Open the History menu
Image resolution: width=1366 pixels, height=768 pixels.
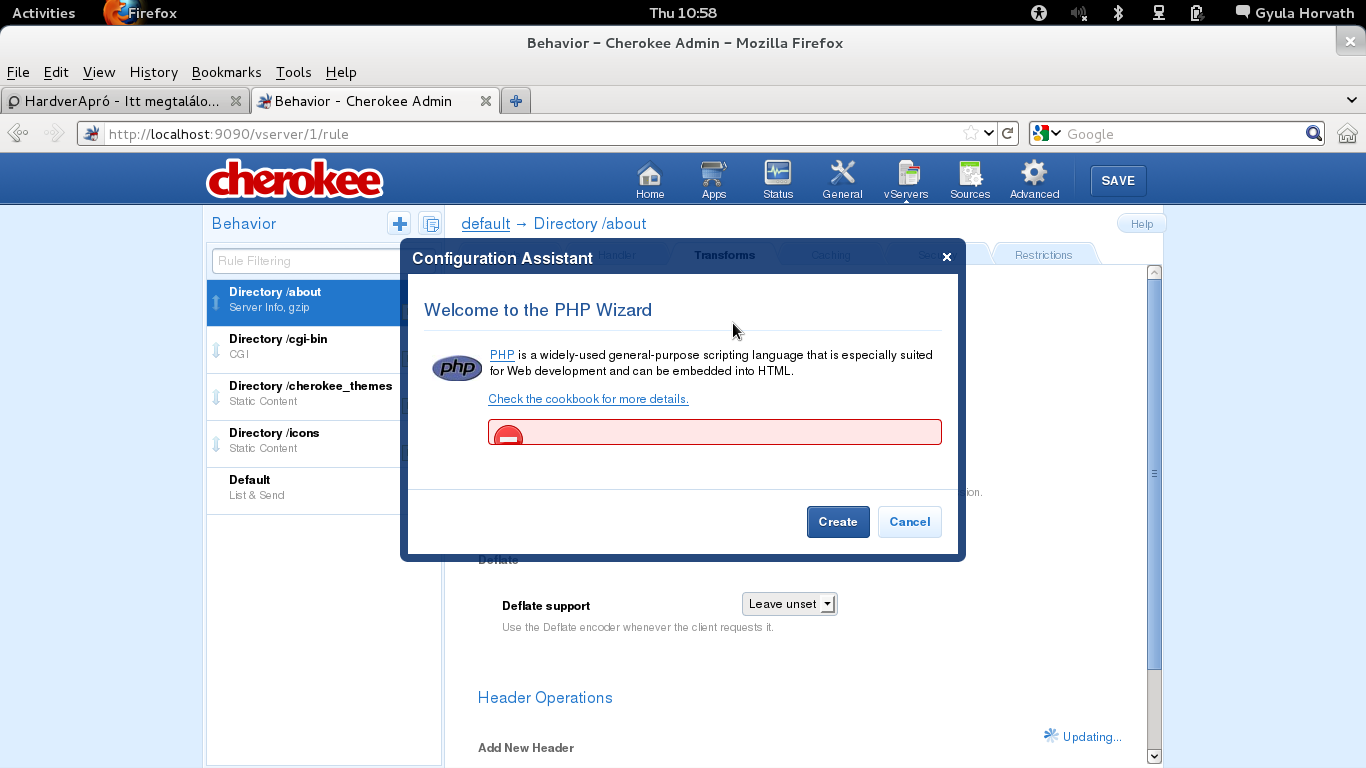(154, 72)
